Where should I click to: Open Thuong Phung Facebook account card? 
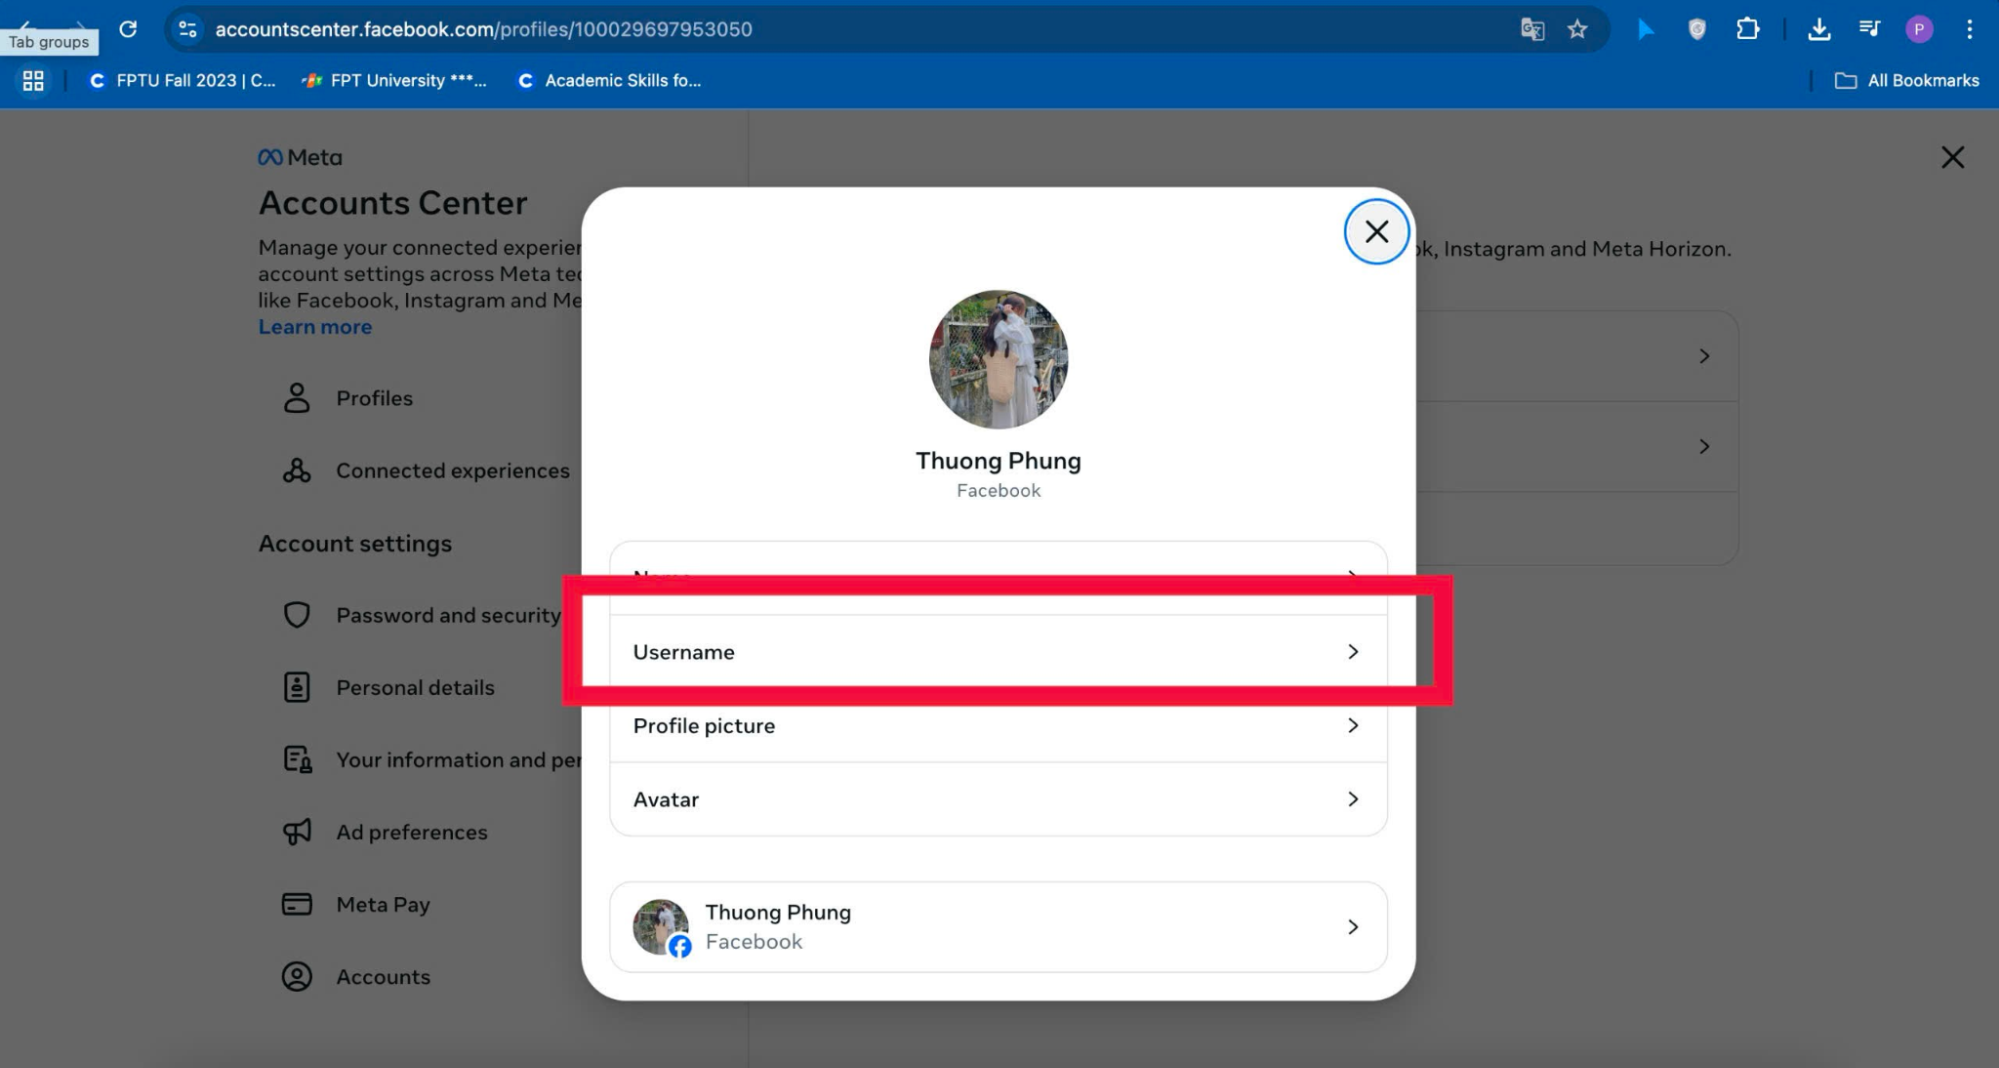pyautogui.click(x=998, y=927)
